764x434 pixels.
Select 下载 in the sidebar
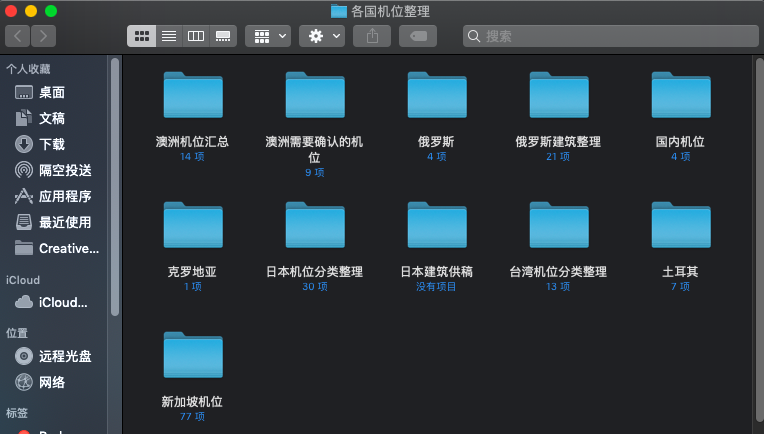tap(52, 144)
